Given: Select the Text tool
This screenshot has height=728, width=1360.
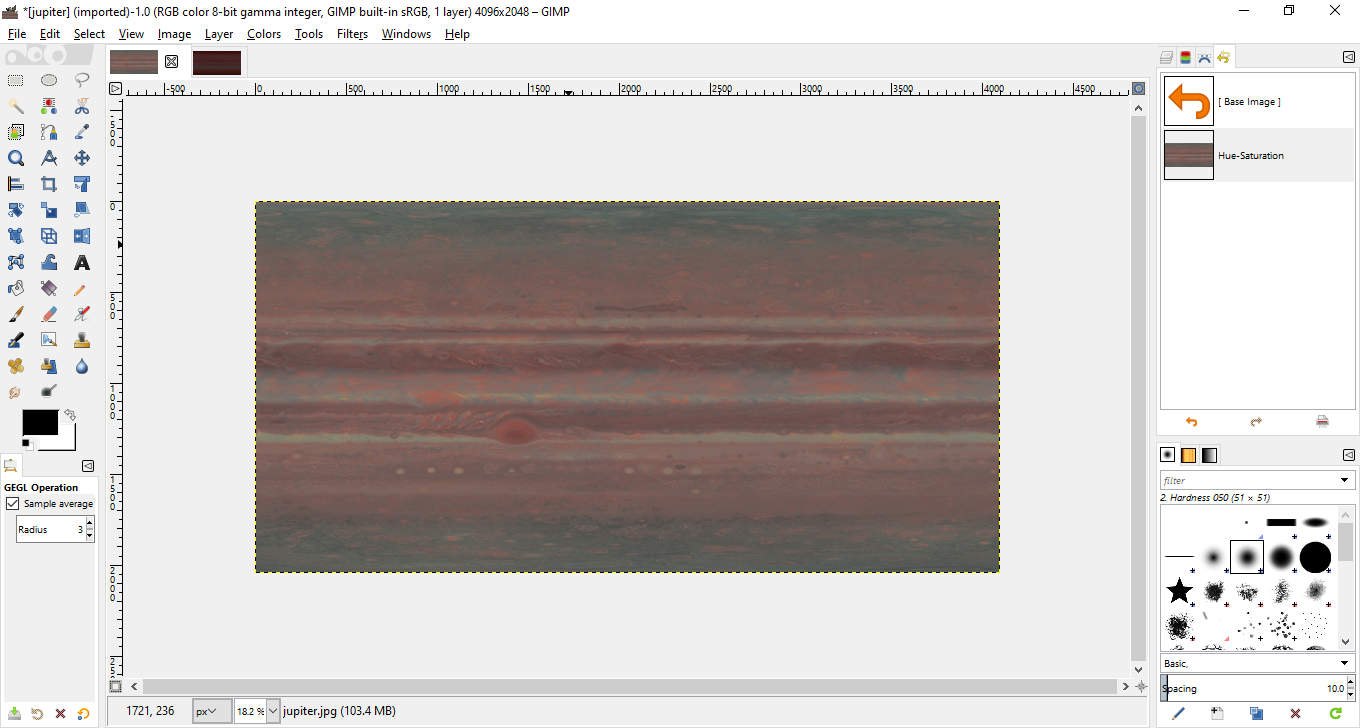Looking at the screenshot, I should [82, 262].
